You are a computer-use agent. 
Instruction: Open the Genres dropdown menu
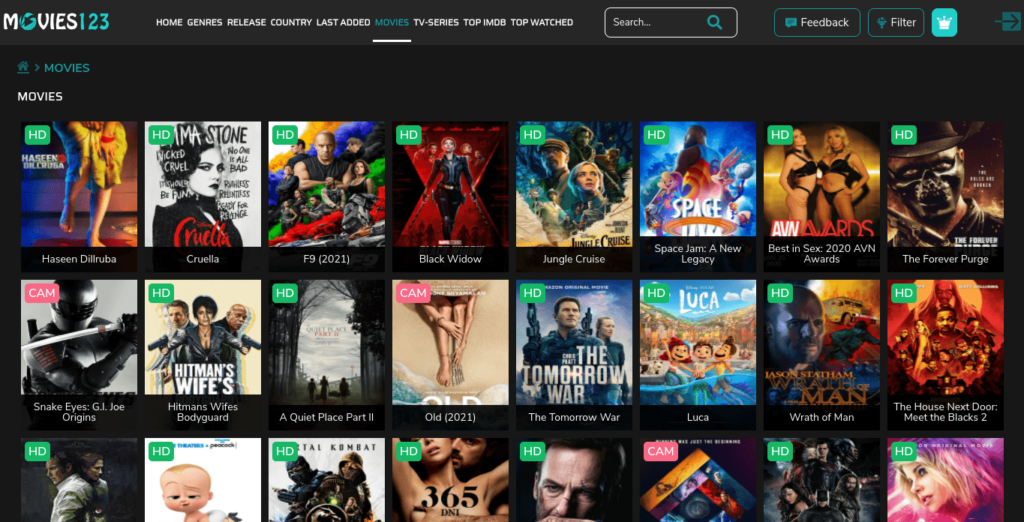205,22
